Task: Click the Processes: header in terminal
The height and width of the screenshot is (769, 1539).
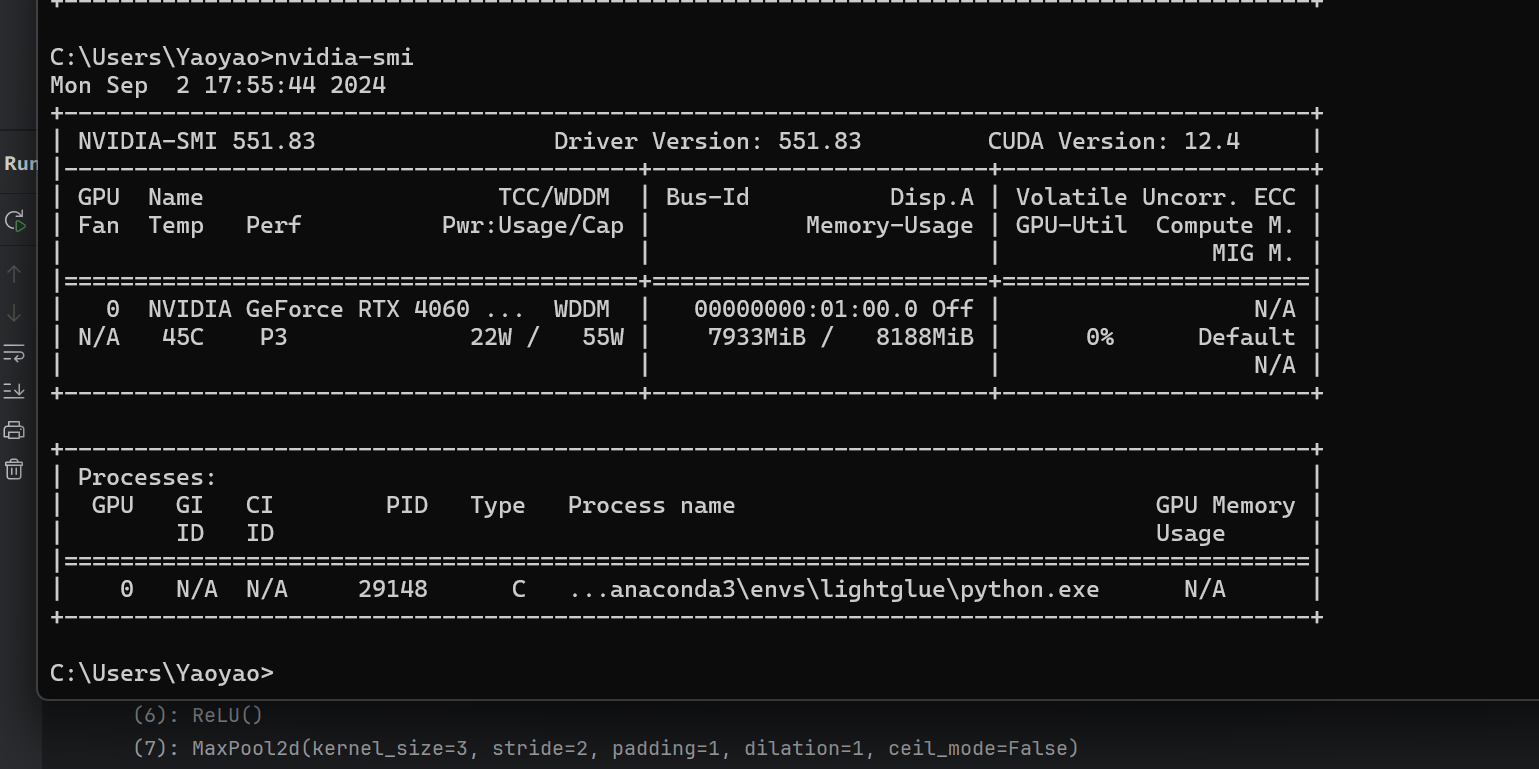Action: [x=147, y=477]
